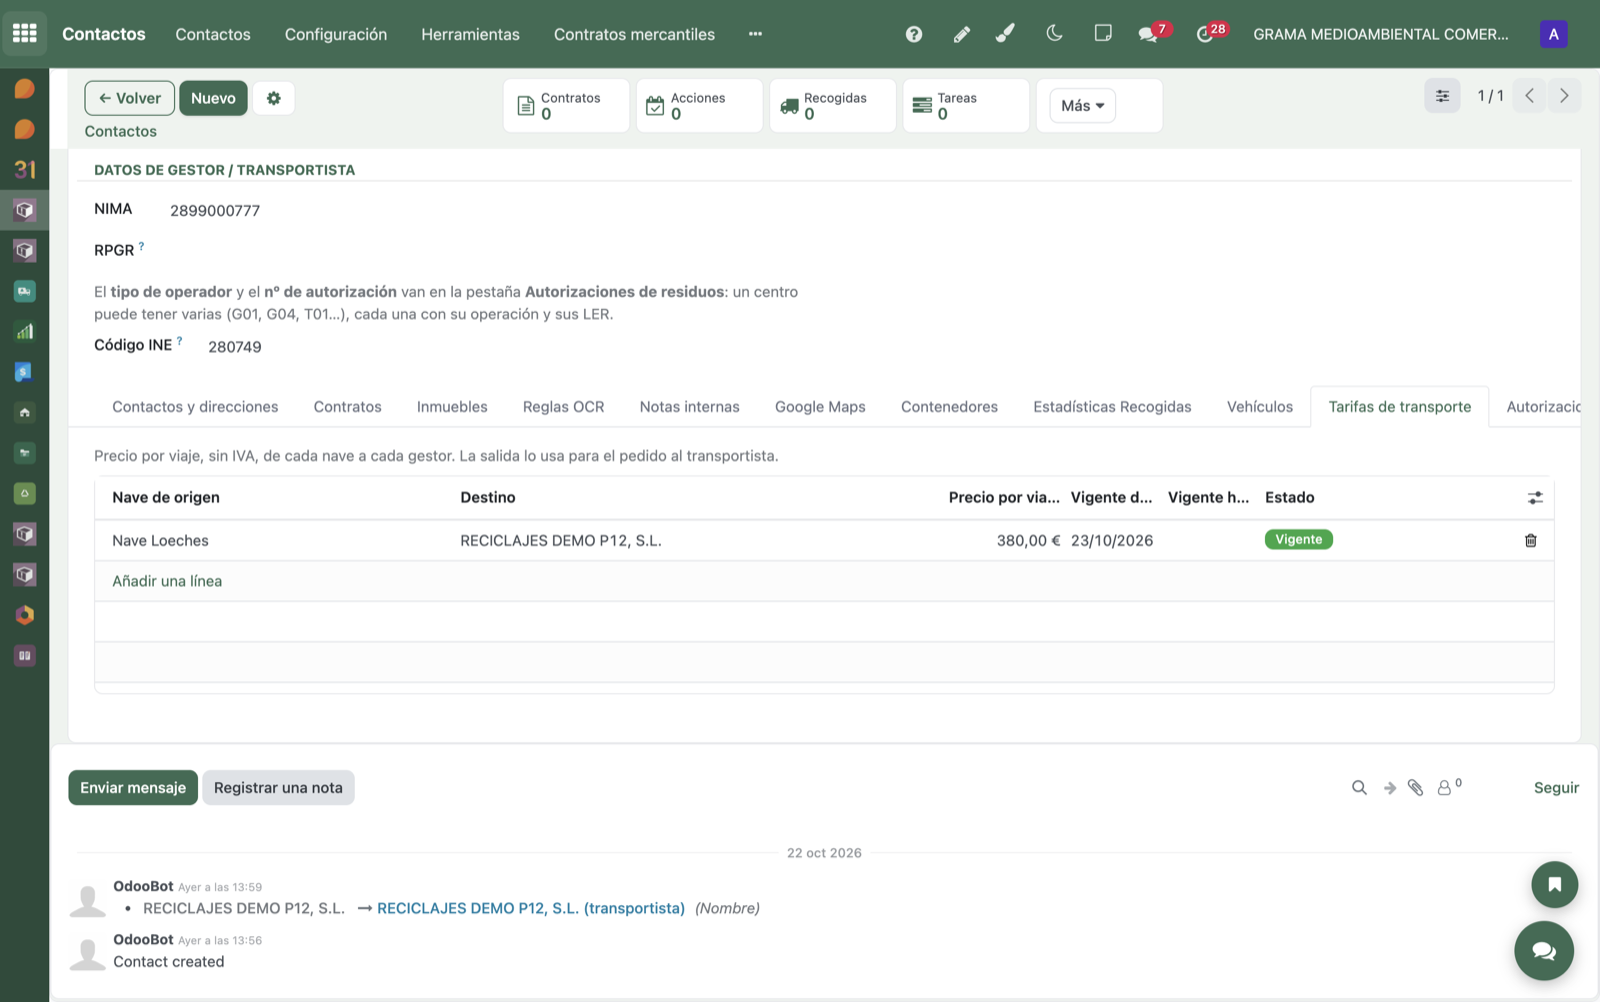Open the apps grid menu
Viewport: 1600px width, 1002px height.
[x=25, y=34]
